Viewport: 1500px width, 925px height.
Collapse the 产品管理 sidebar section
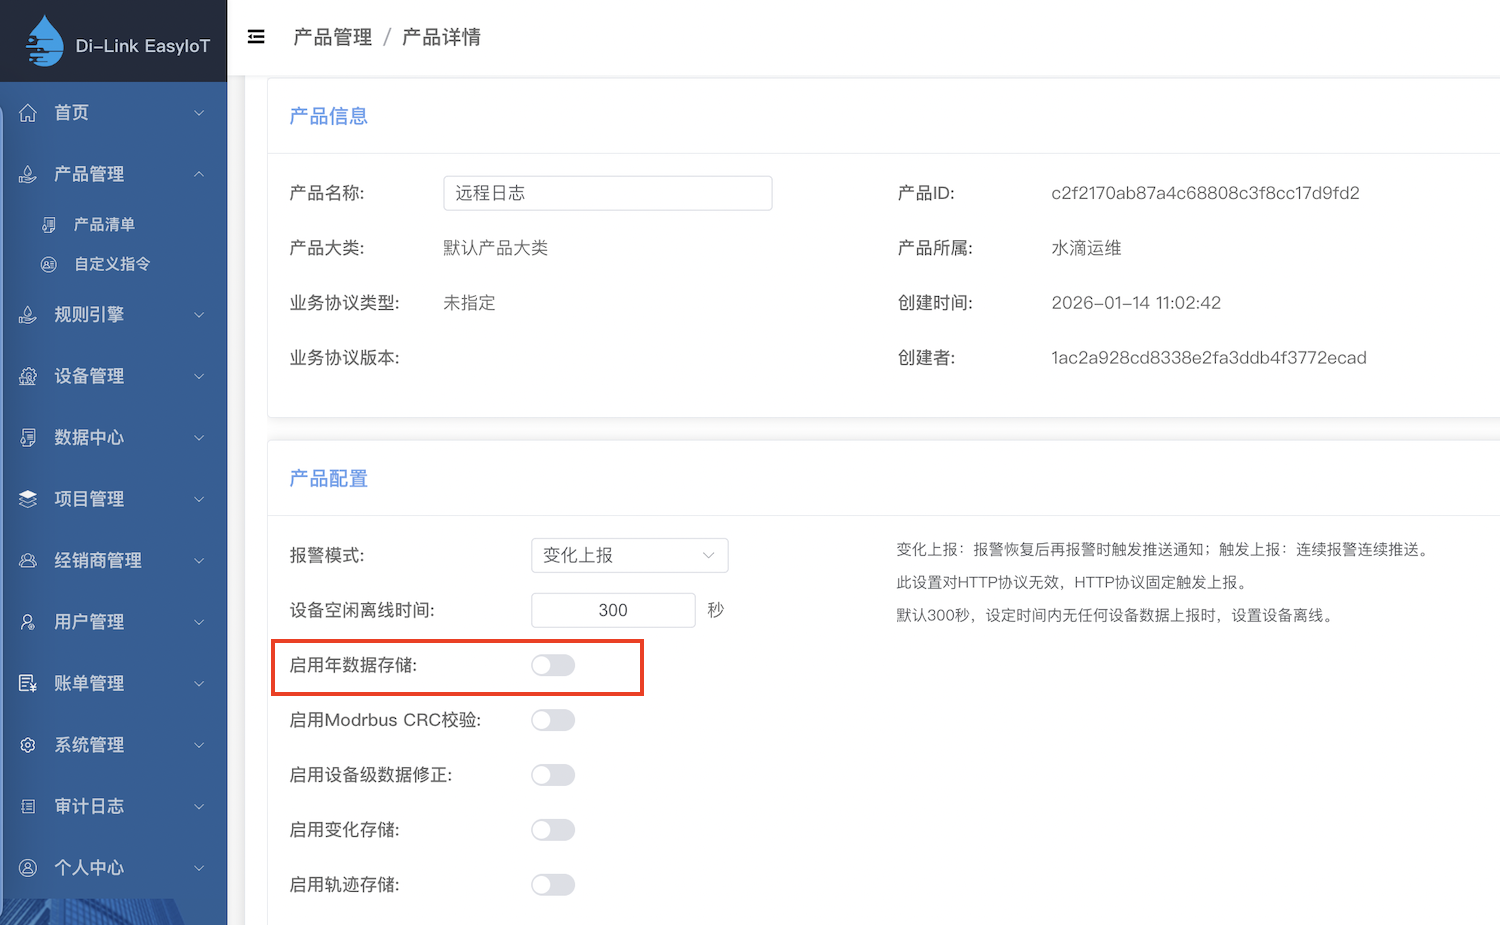point(112,174)
